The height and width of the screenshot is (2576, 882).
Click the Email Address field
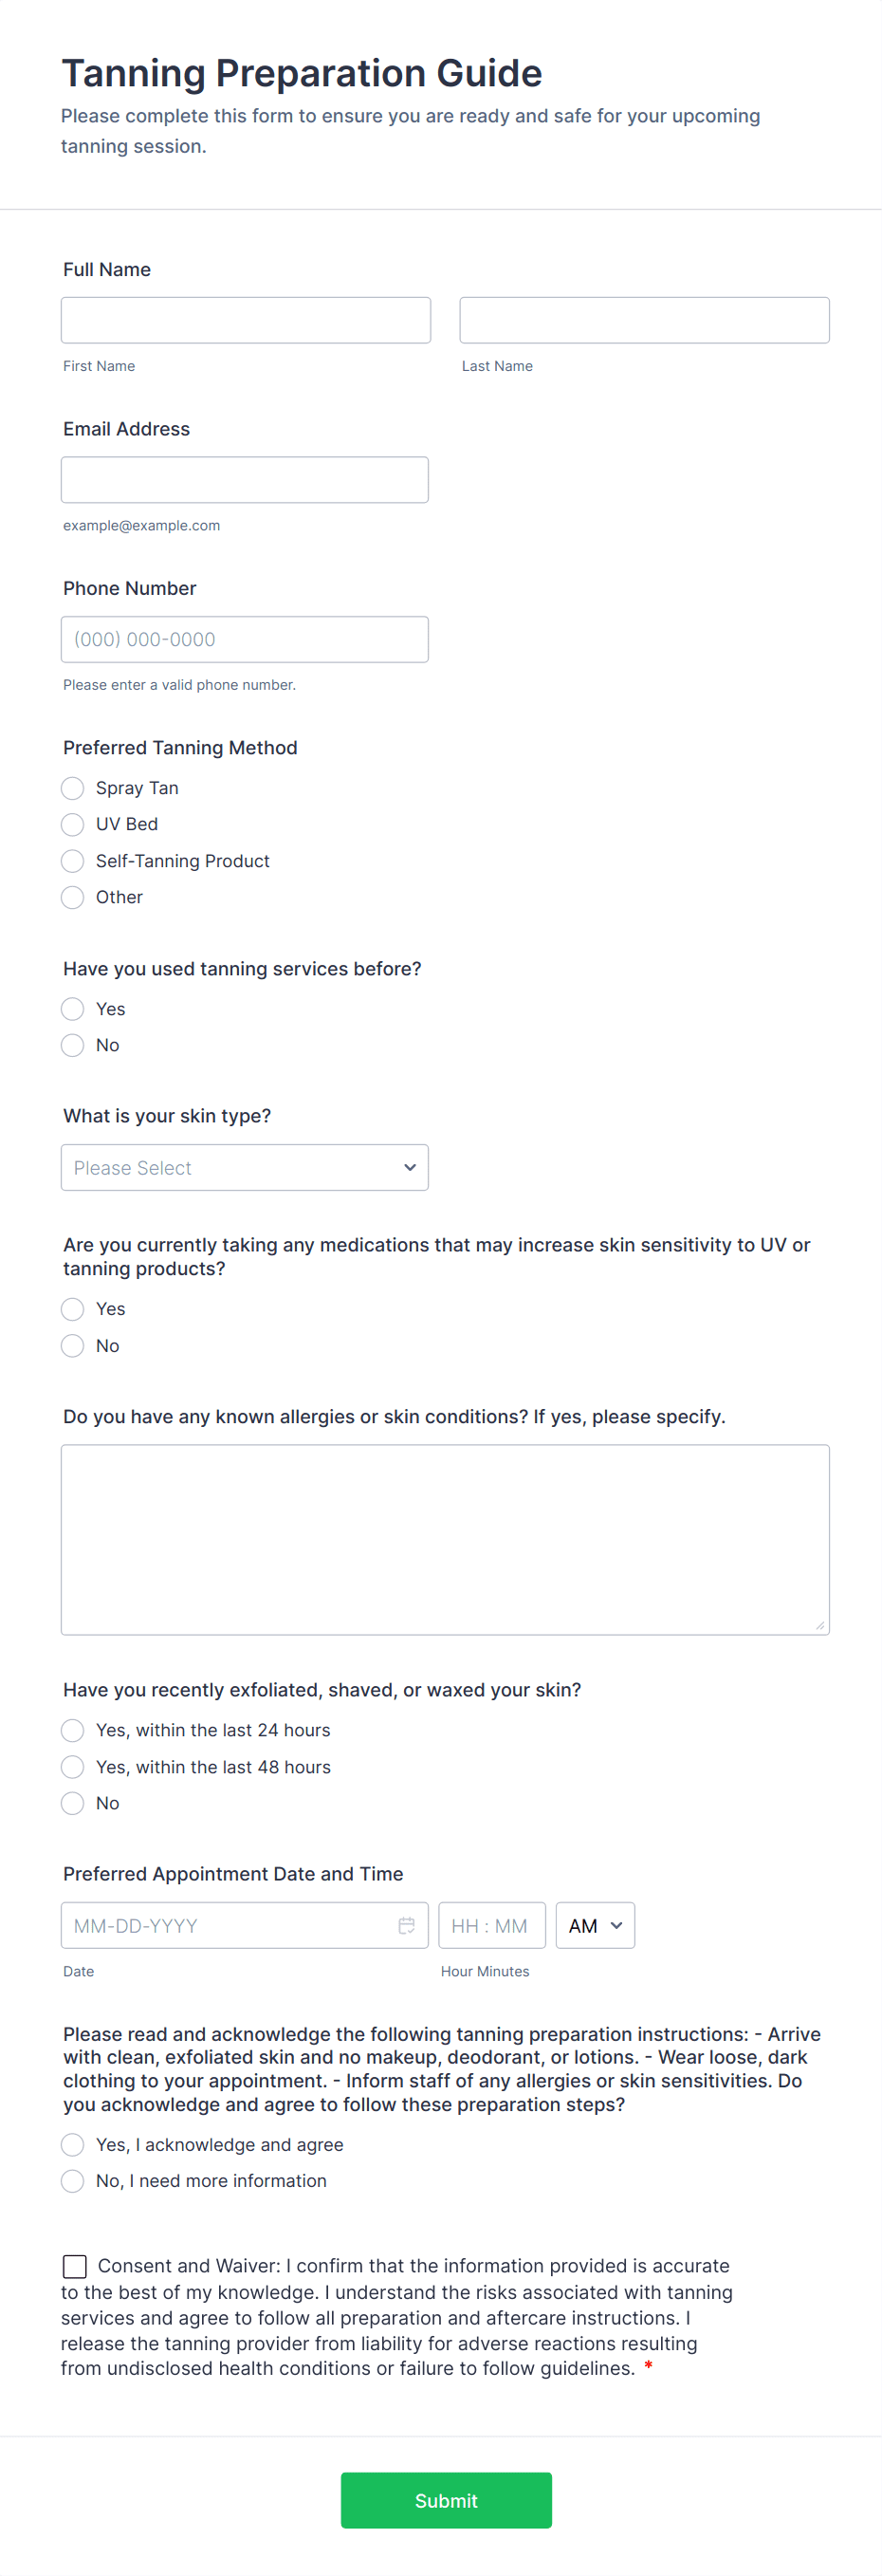click(x=245, y=480)
